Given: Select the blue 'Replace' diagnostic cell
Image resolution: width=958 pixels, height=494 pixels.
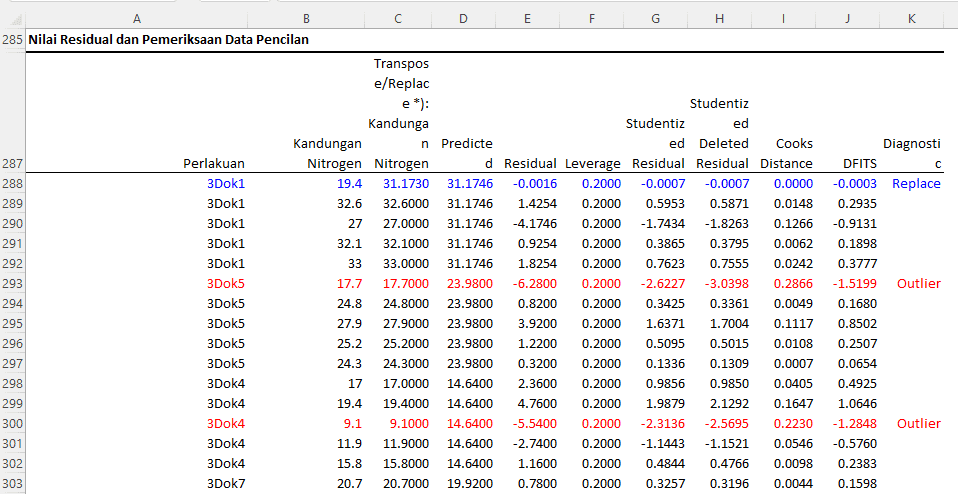Looking at the screenshot, I should [x=916, y=184].
